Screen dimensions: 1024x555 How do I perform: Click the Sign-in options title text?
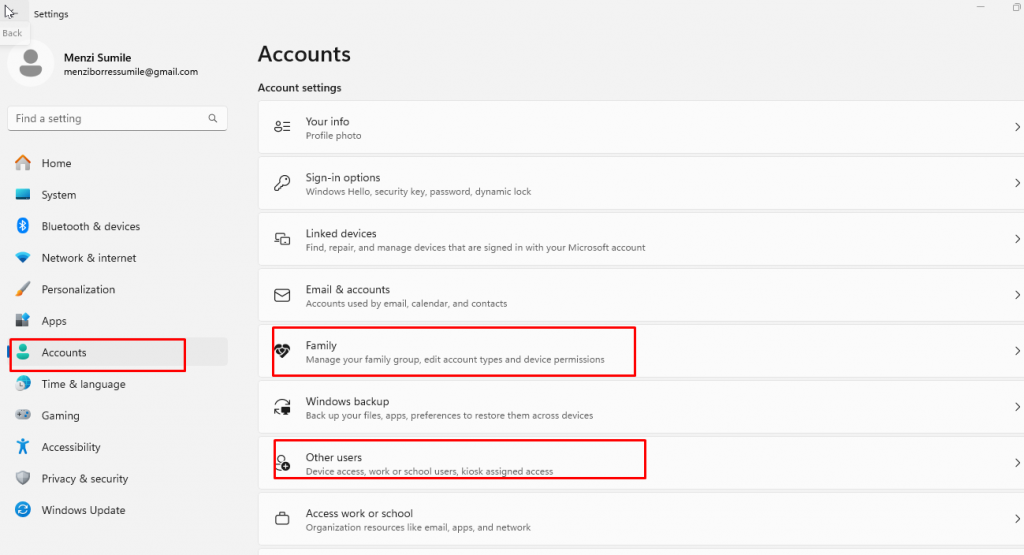pyautogui.click(x=343, y=178)
